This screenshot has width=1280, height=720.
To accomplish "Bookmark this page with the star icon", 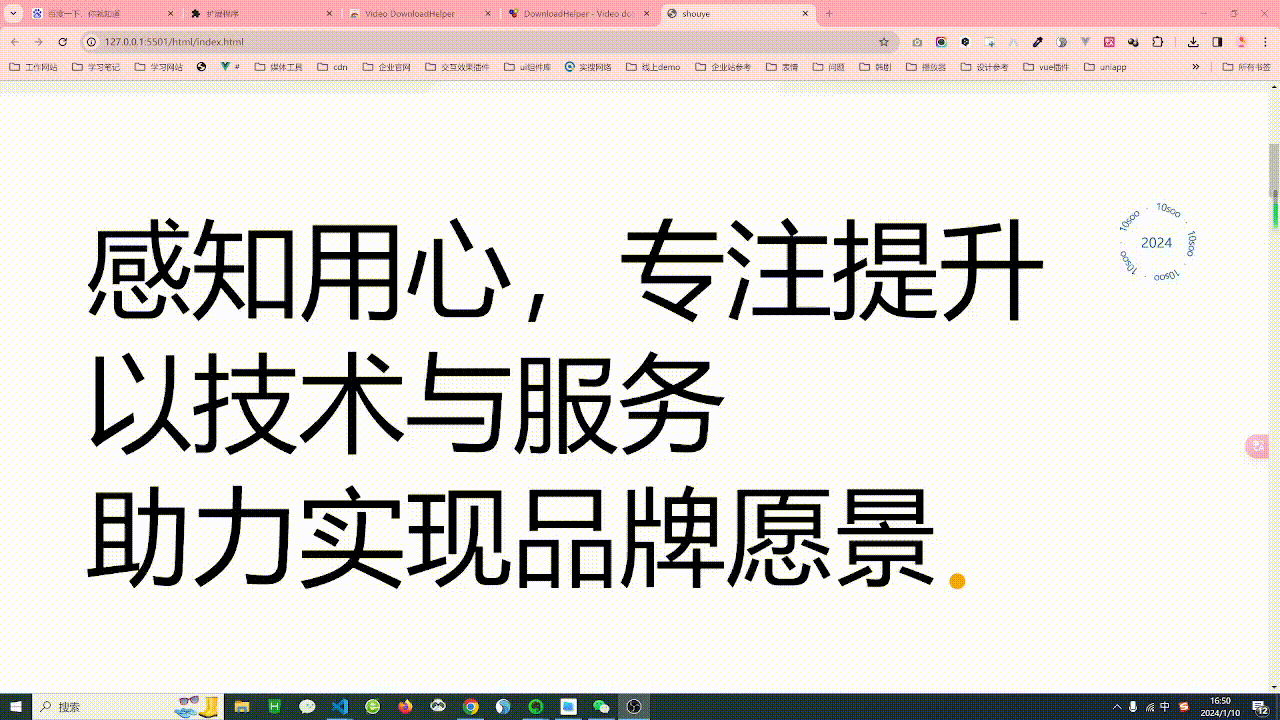I will pyautogui.click(x=884, y=42).
